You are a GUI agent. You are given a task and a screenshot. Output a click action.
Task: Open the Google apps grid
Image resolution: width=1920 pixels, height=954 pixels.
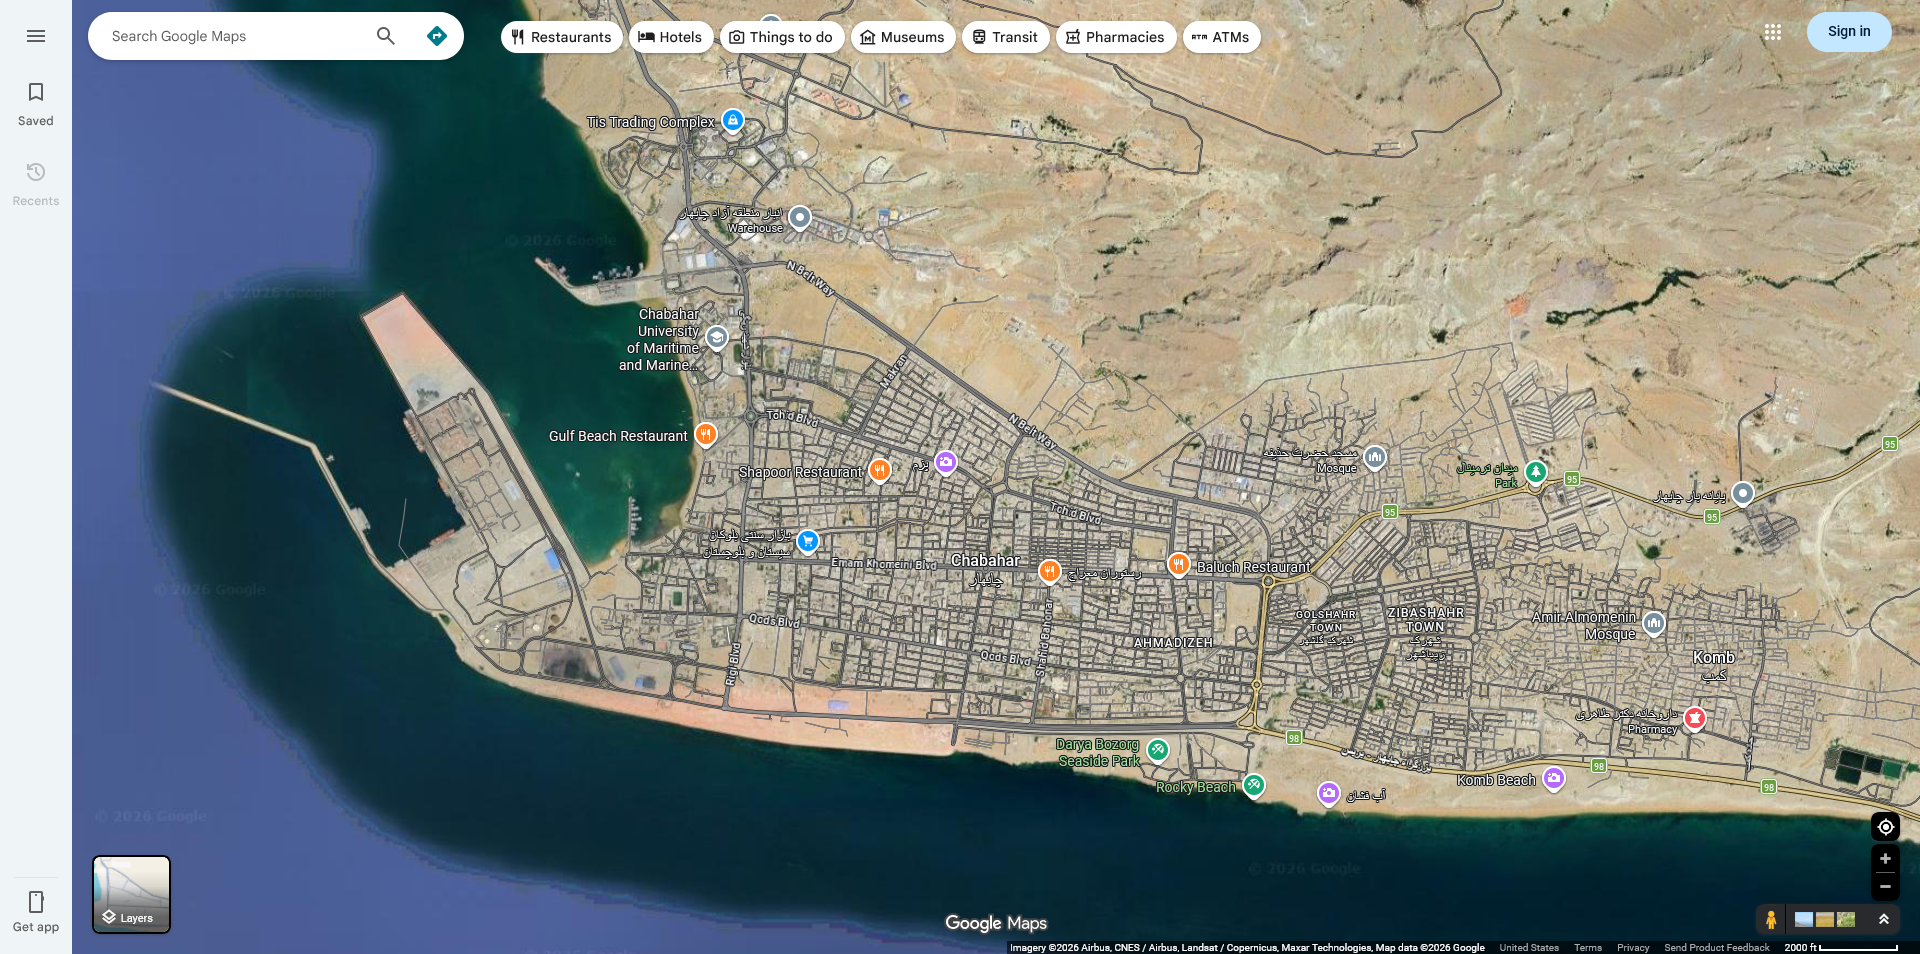click(1772, 32)
